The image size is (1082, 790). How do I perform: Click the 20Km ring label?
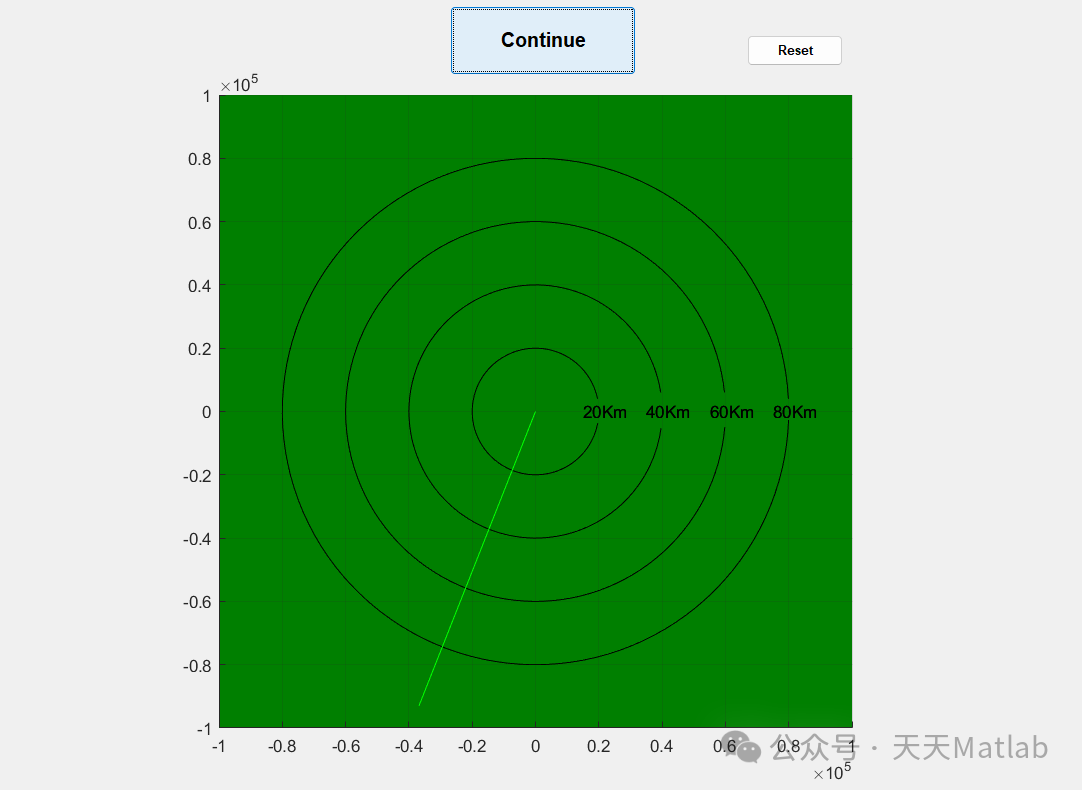(604, 413)
